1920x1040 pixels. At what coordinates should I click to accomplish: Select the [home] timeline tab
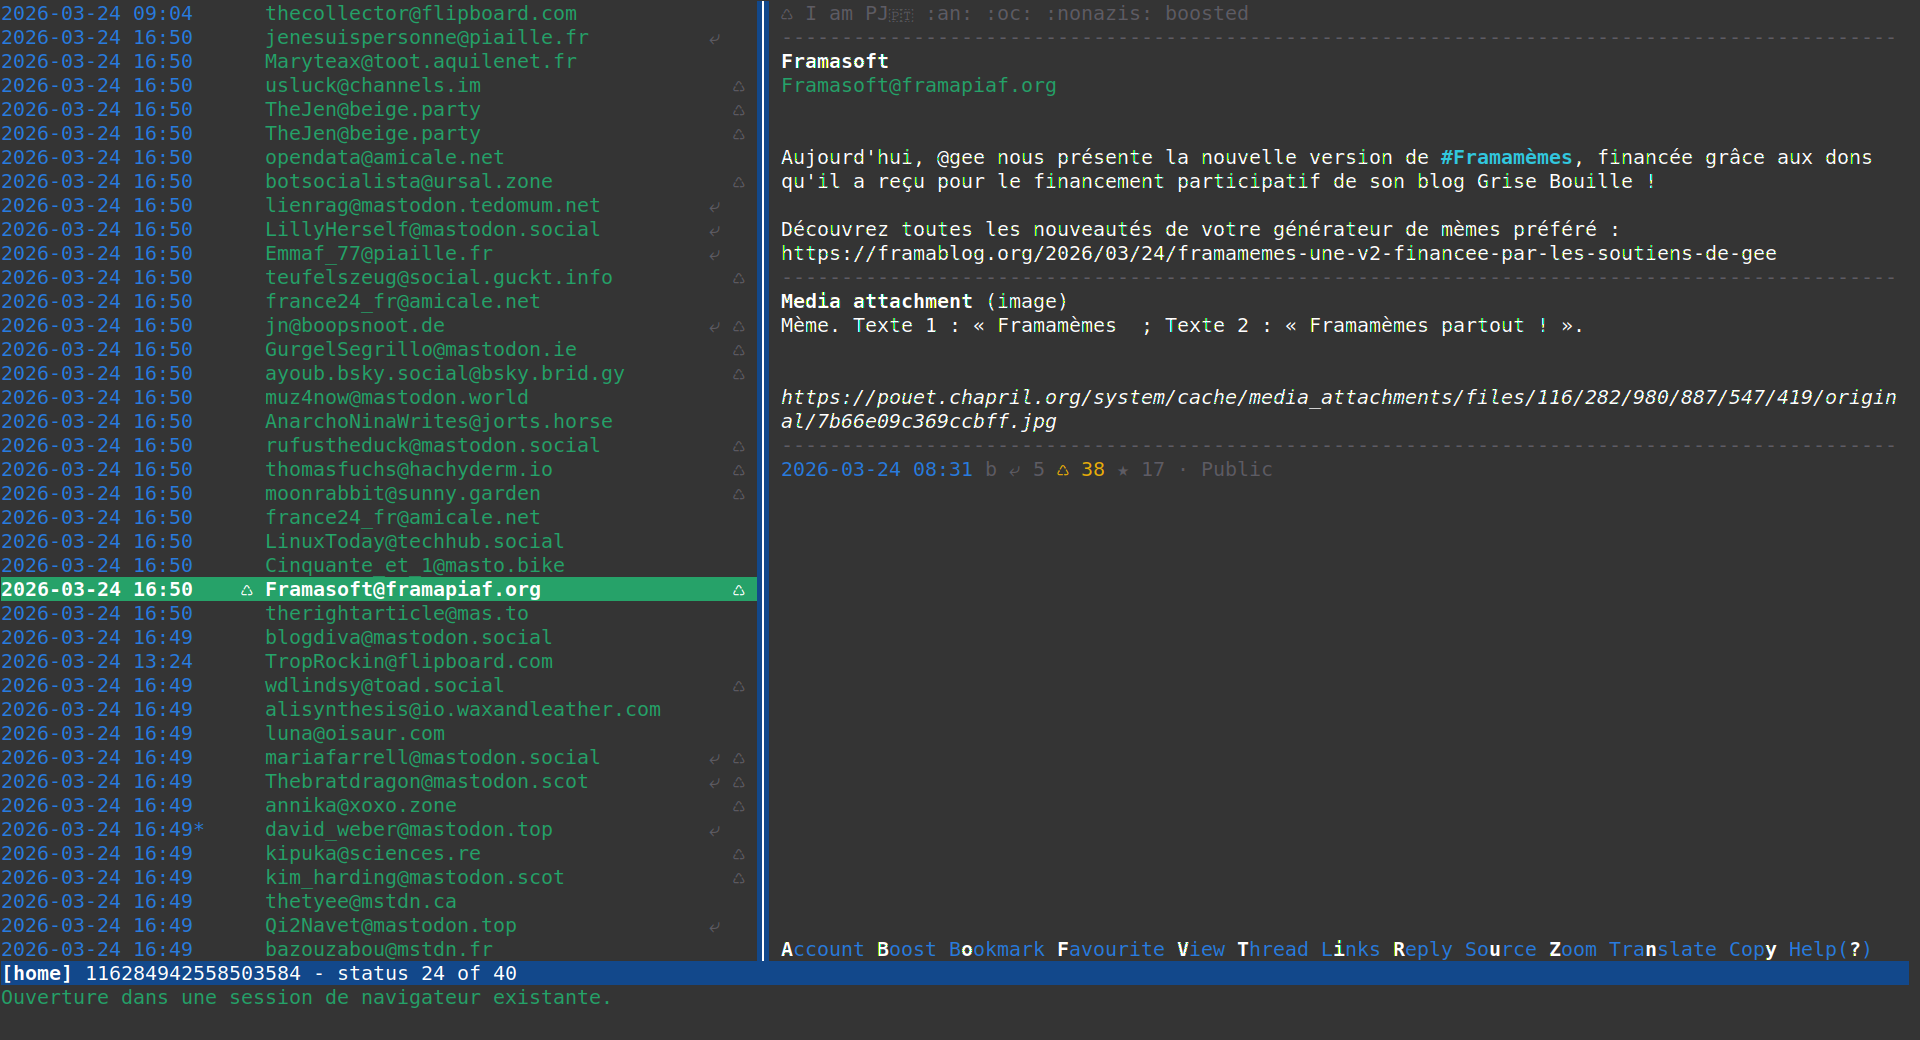pos(37,973)
